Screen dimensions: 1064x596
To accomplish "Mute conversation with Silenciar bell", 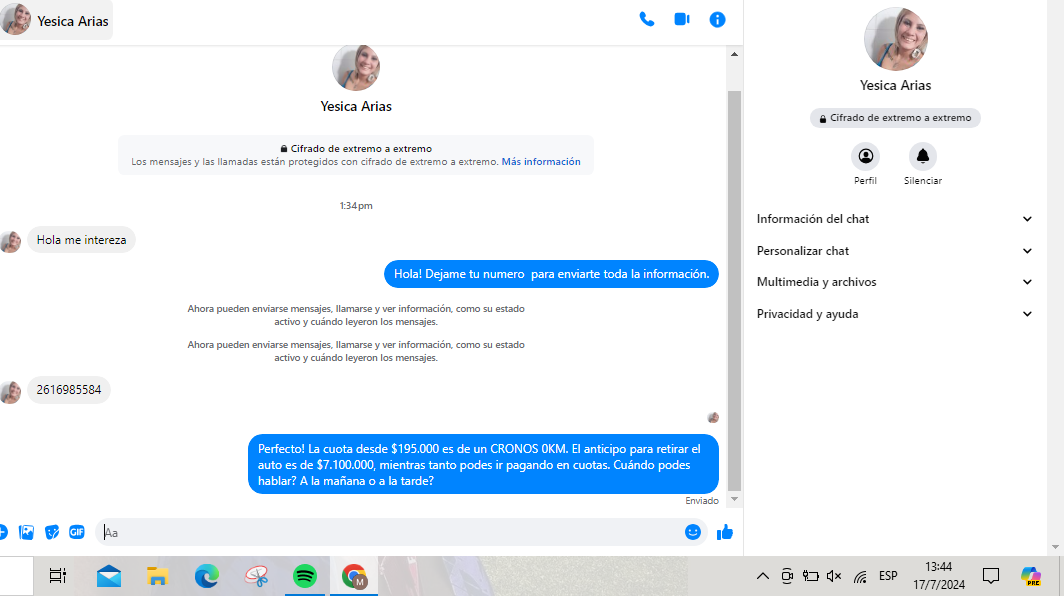I will click(922, 156).
